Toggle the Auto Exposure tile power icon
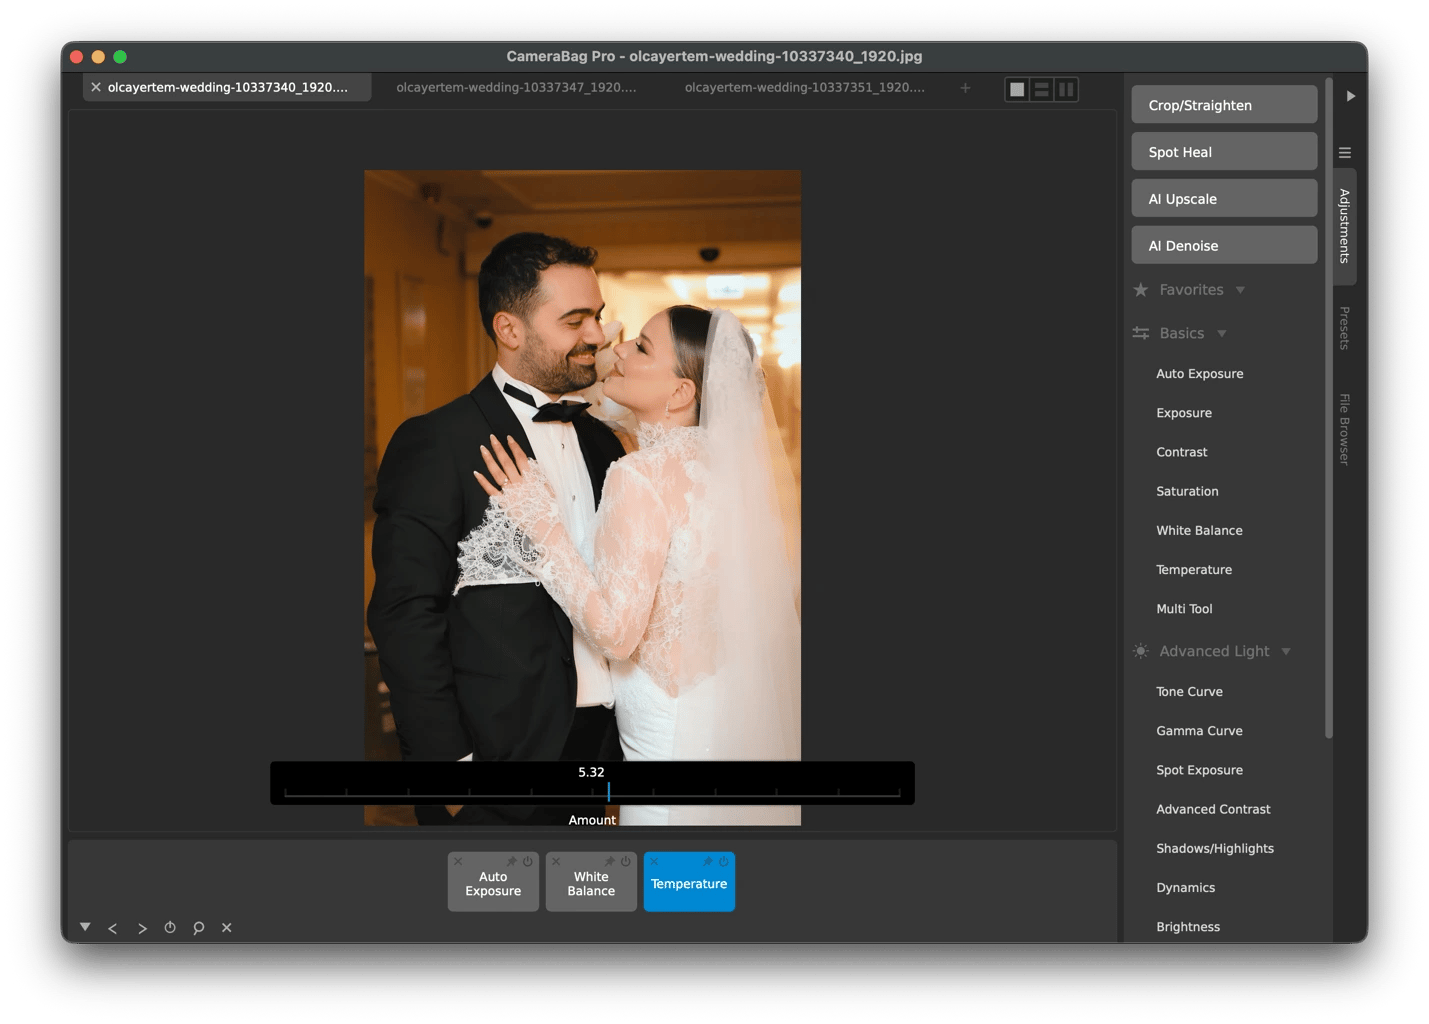The height and width of the screenshot is (1024, 1429). pos(528,862)
